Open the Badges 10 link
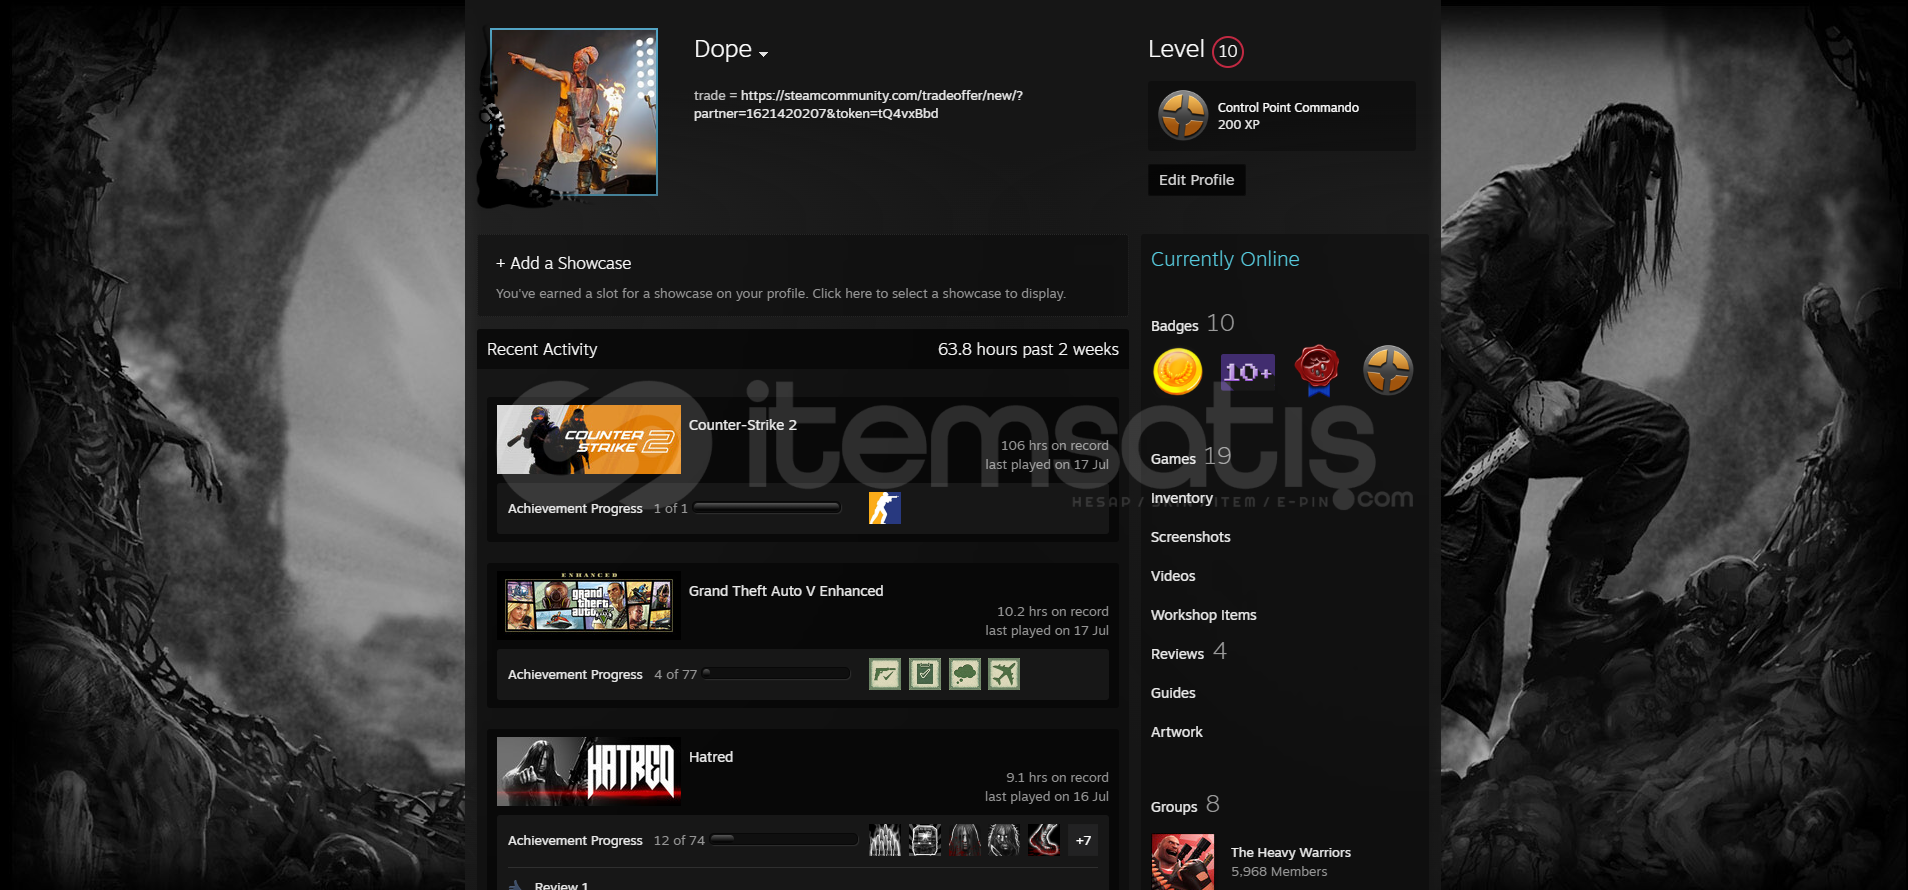1908x890 pixels. click(1192, 324)
